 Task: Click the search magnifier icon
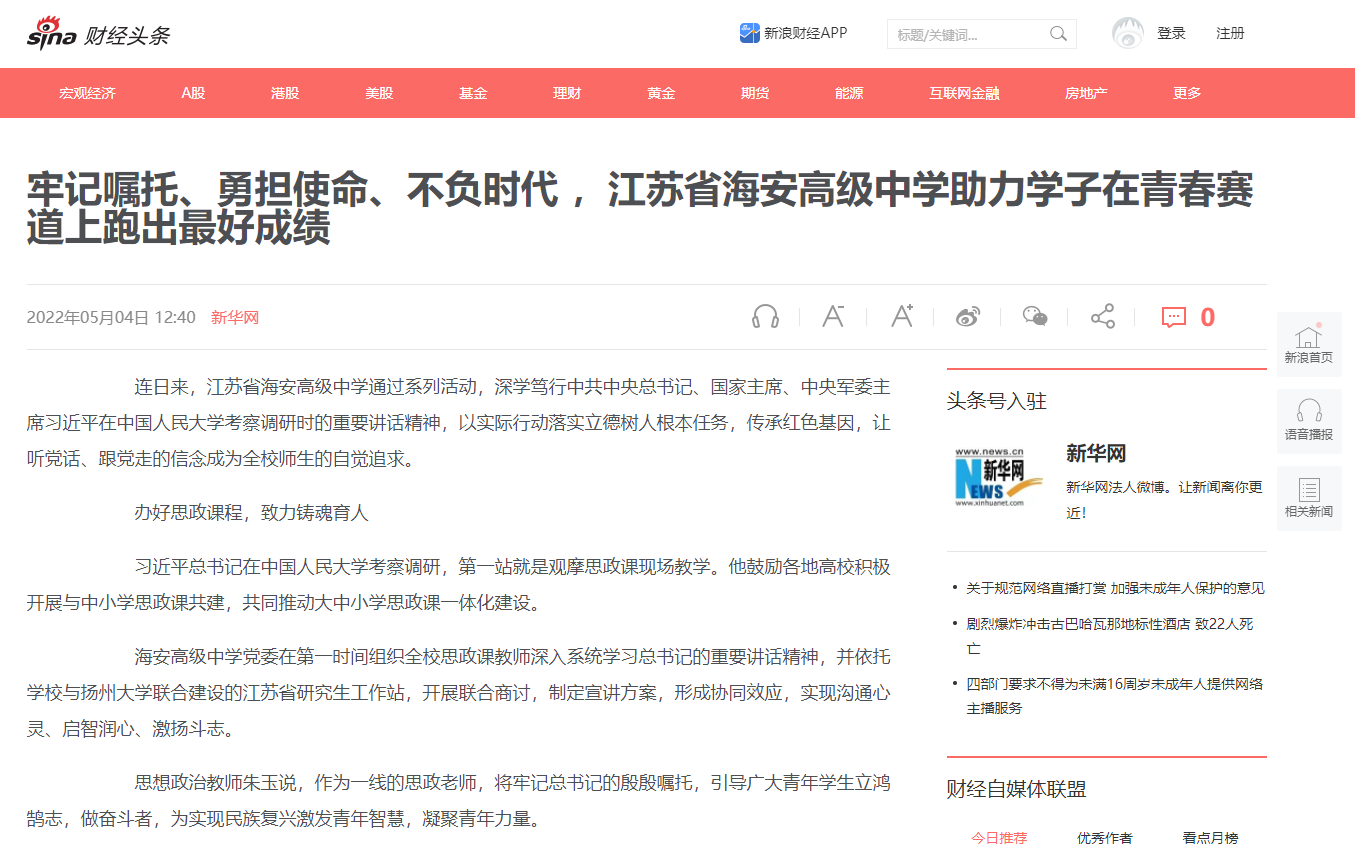point(1058,34)
